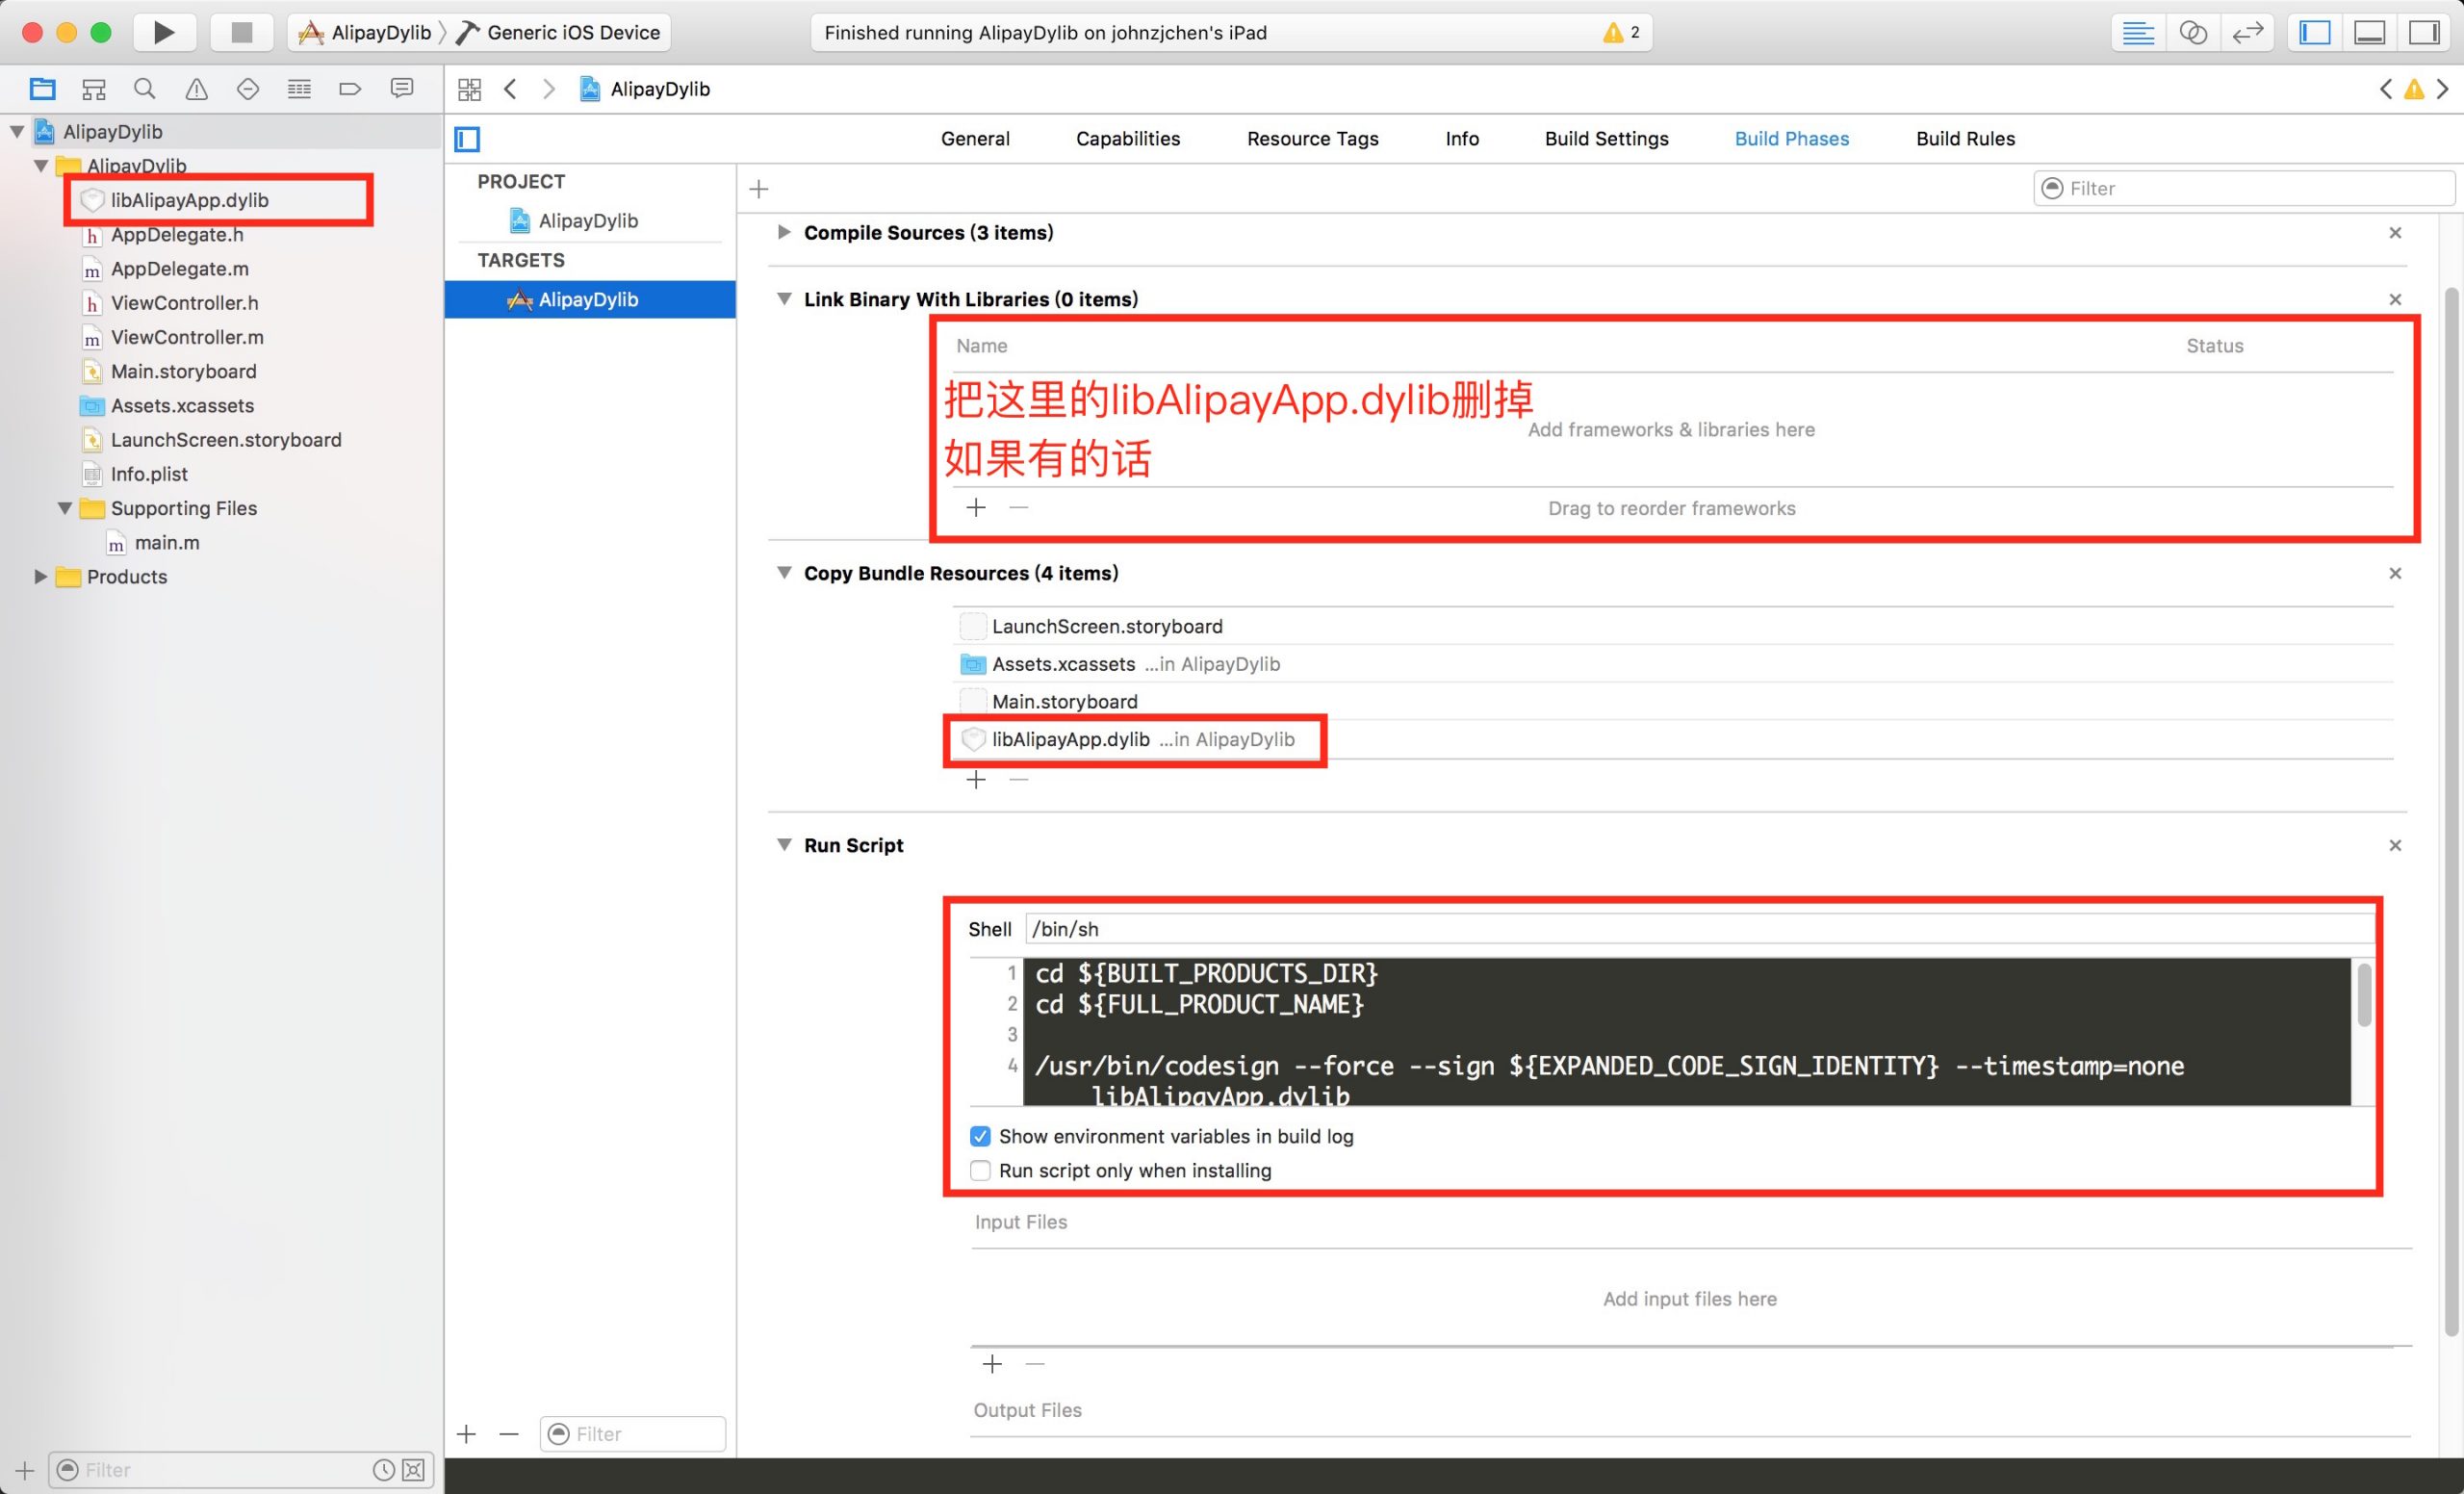Delete the Run Script phase
The width and height of the screenshot is (2464, 1494).
click(2395, 846)
